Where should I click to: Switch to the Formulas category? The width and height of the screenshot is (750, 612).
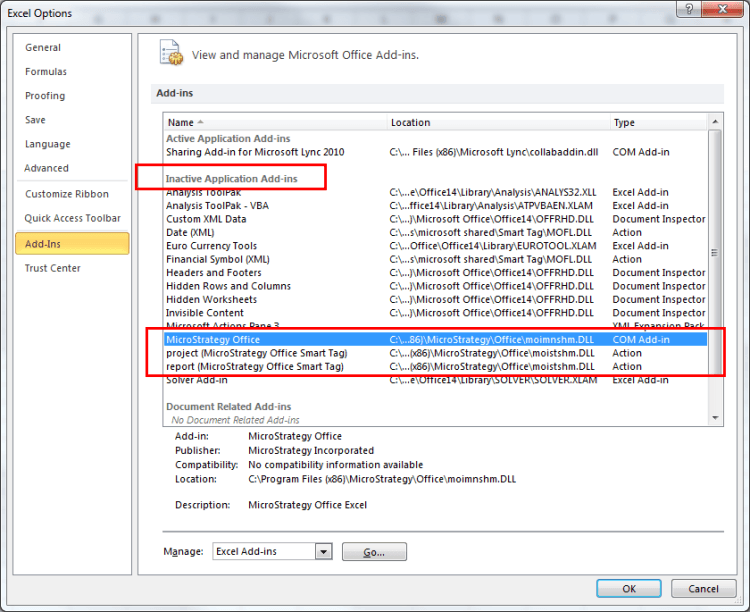(46, 71)
